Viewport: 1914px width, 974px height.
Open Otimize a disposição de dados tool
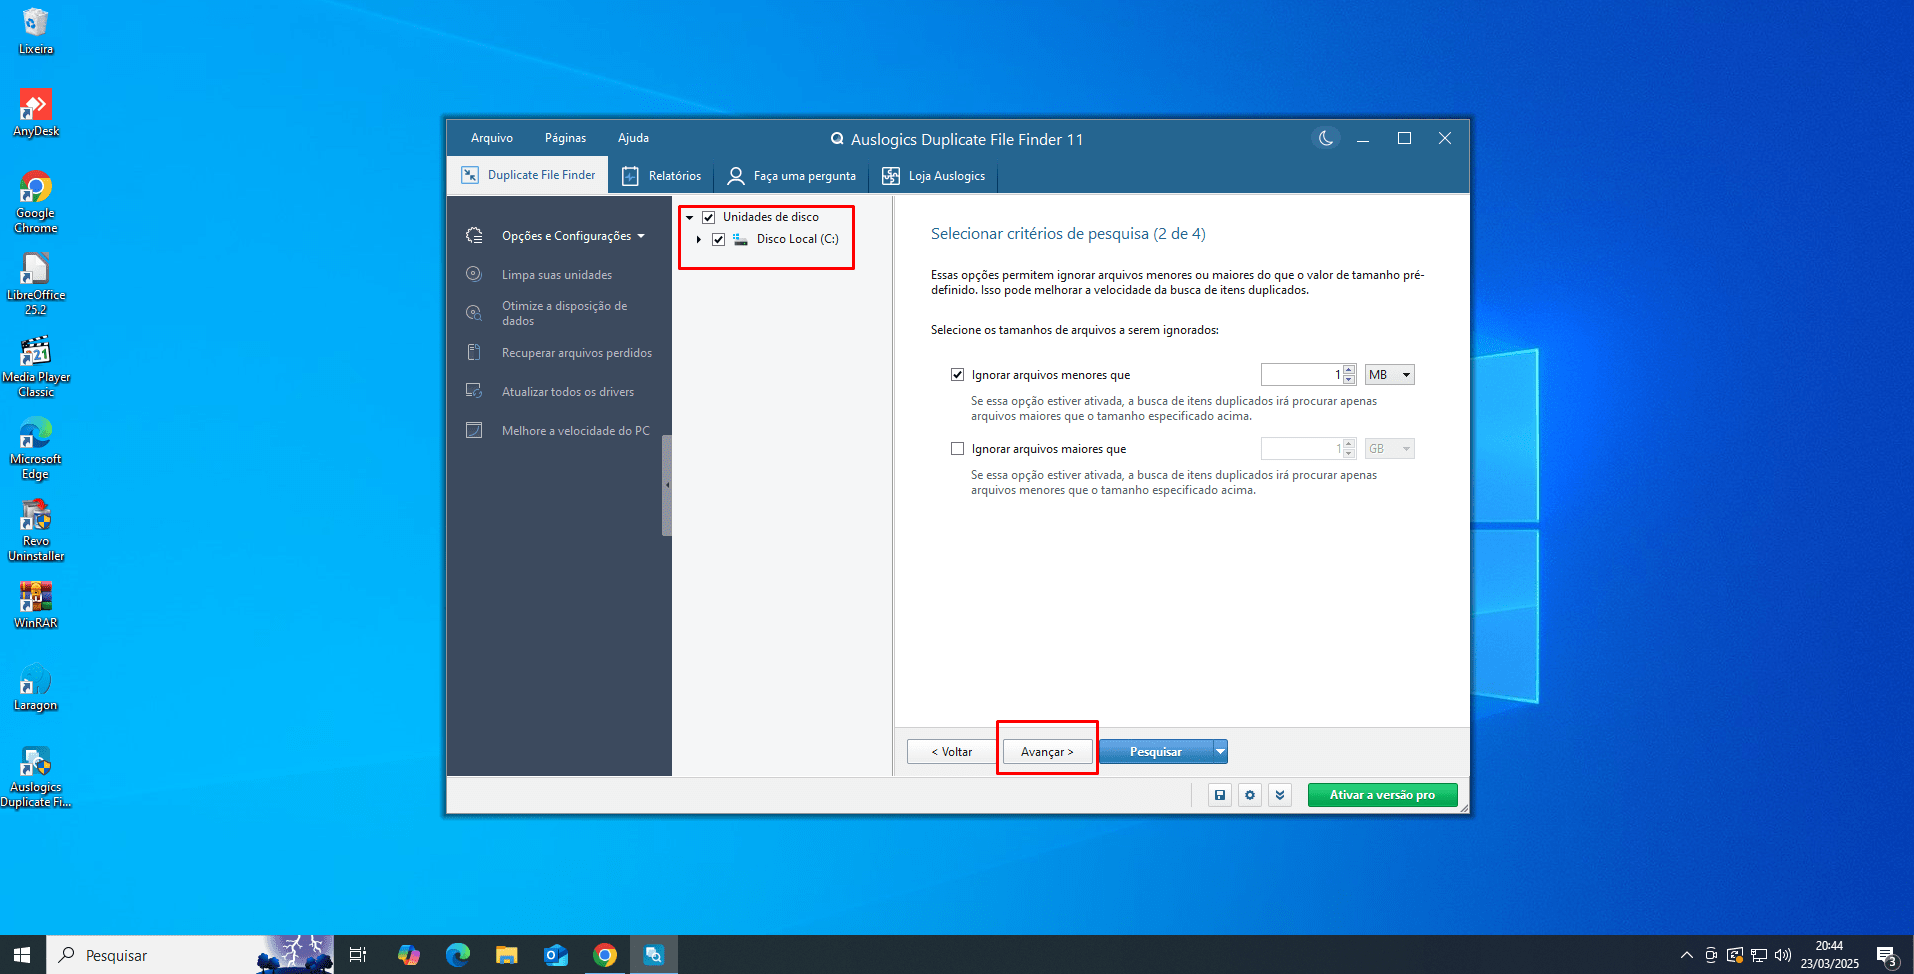coord(474,312)
